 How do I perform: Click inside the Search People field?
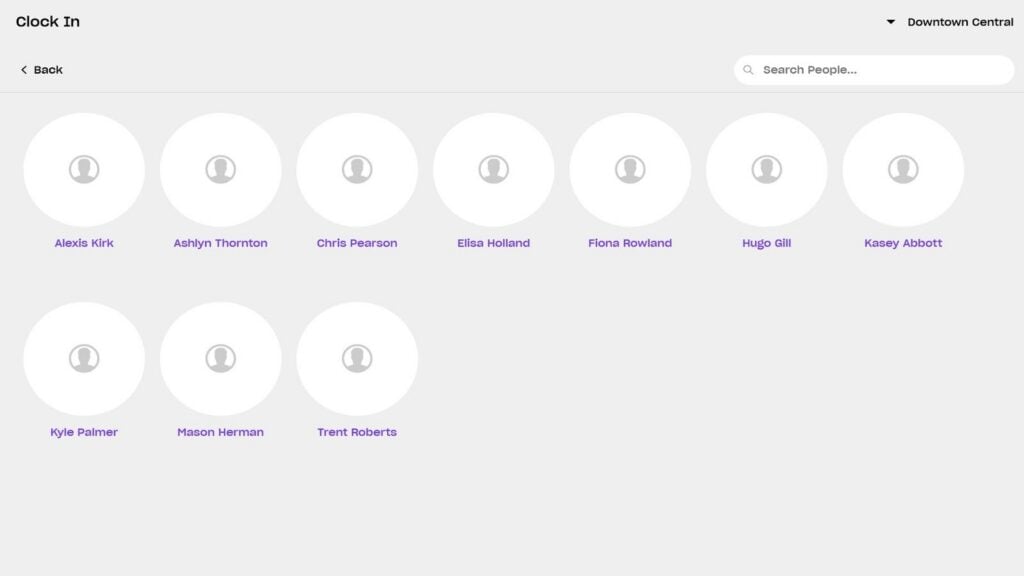(872, 70)
